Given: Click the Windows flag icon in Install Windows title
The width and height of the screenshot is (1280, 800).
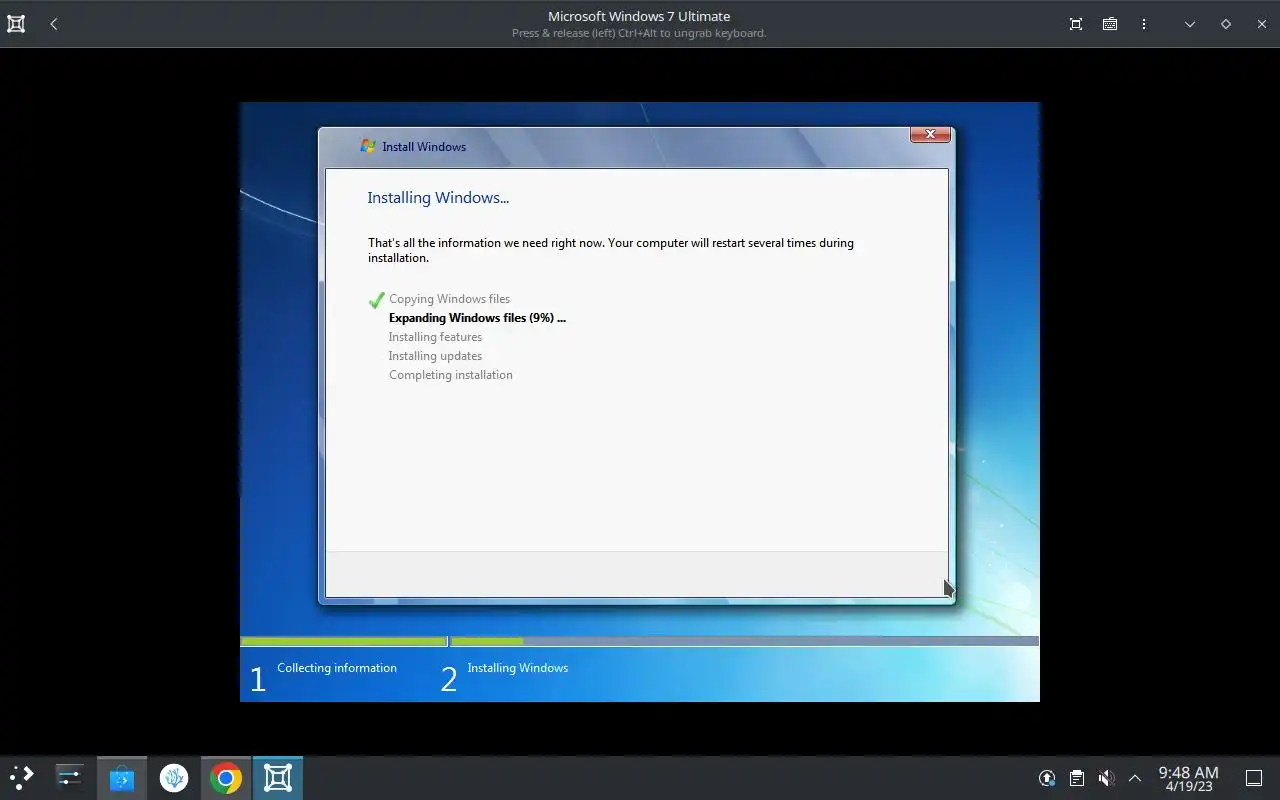Looking at the screenshot, I should point(368,146).
